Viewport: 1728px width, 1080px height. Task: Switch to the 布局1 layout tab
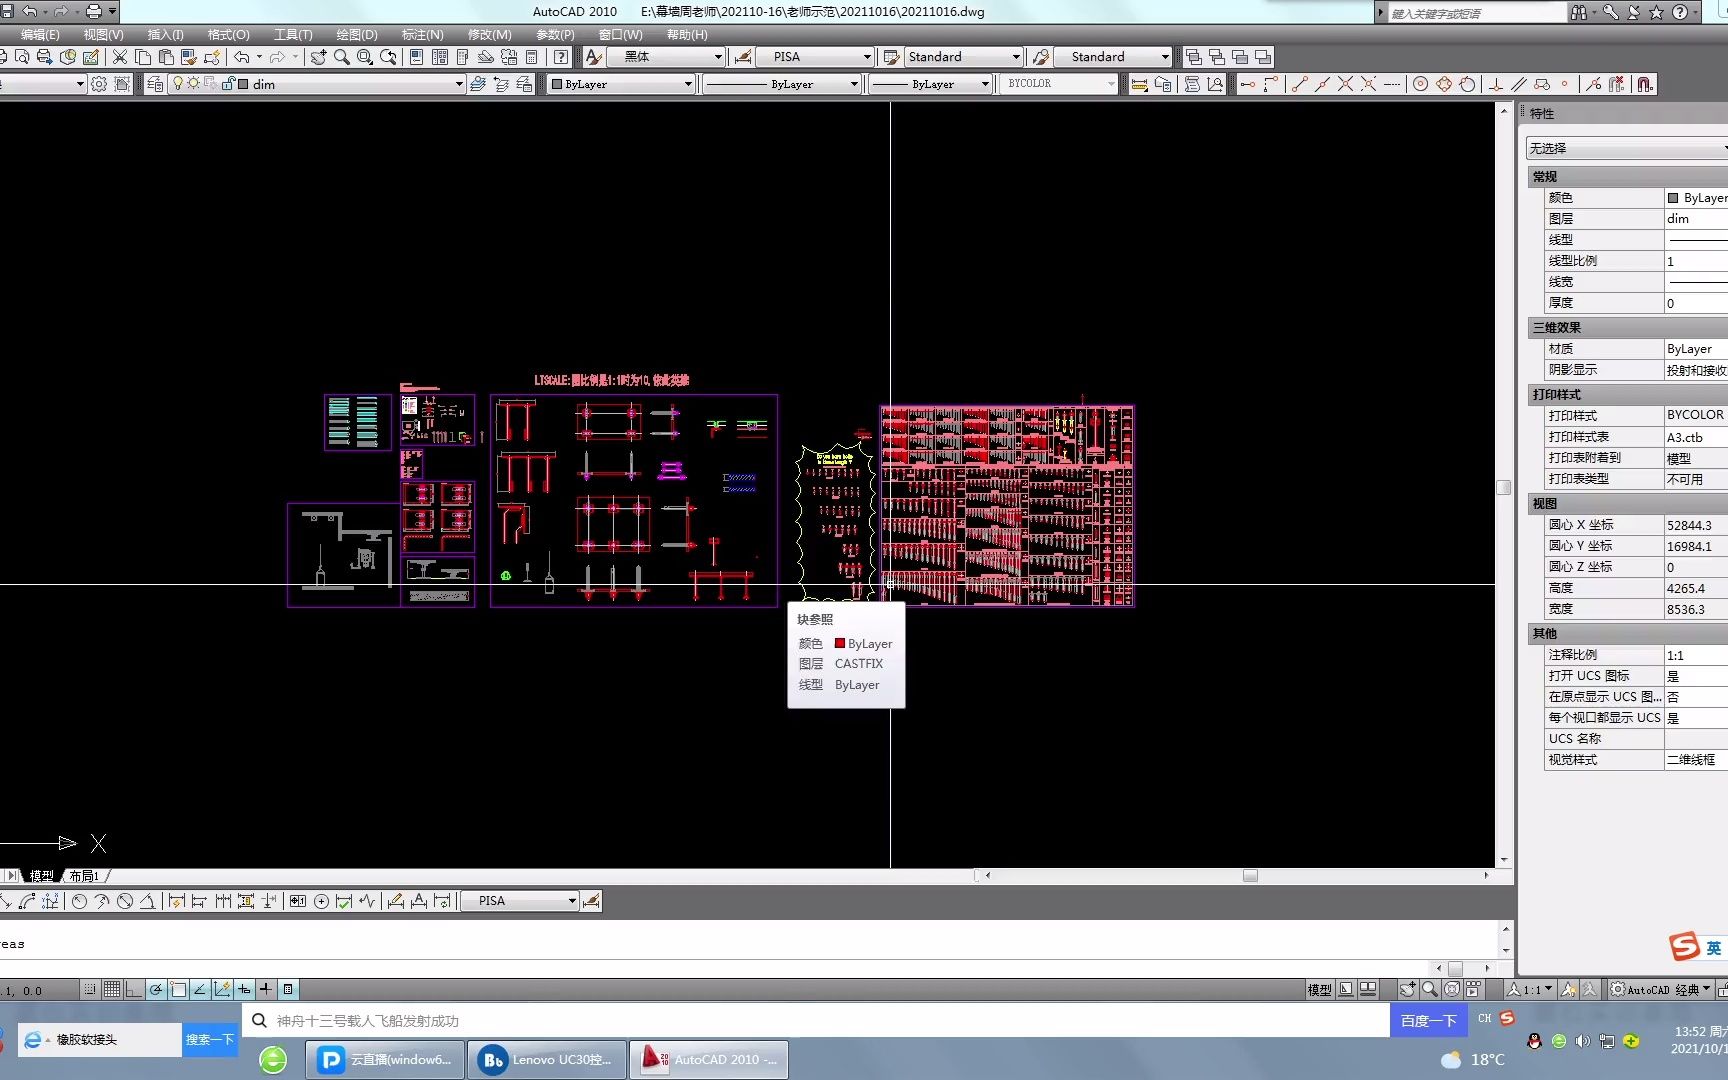click(83, 876)
